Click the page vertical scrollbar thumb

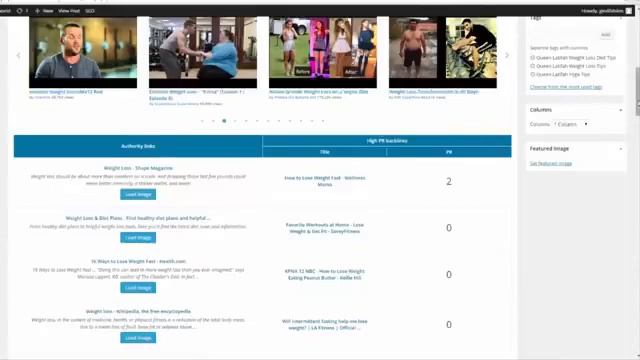click(638, 92)
